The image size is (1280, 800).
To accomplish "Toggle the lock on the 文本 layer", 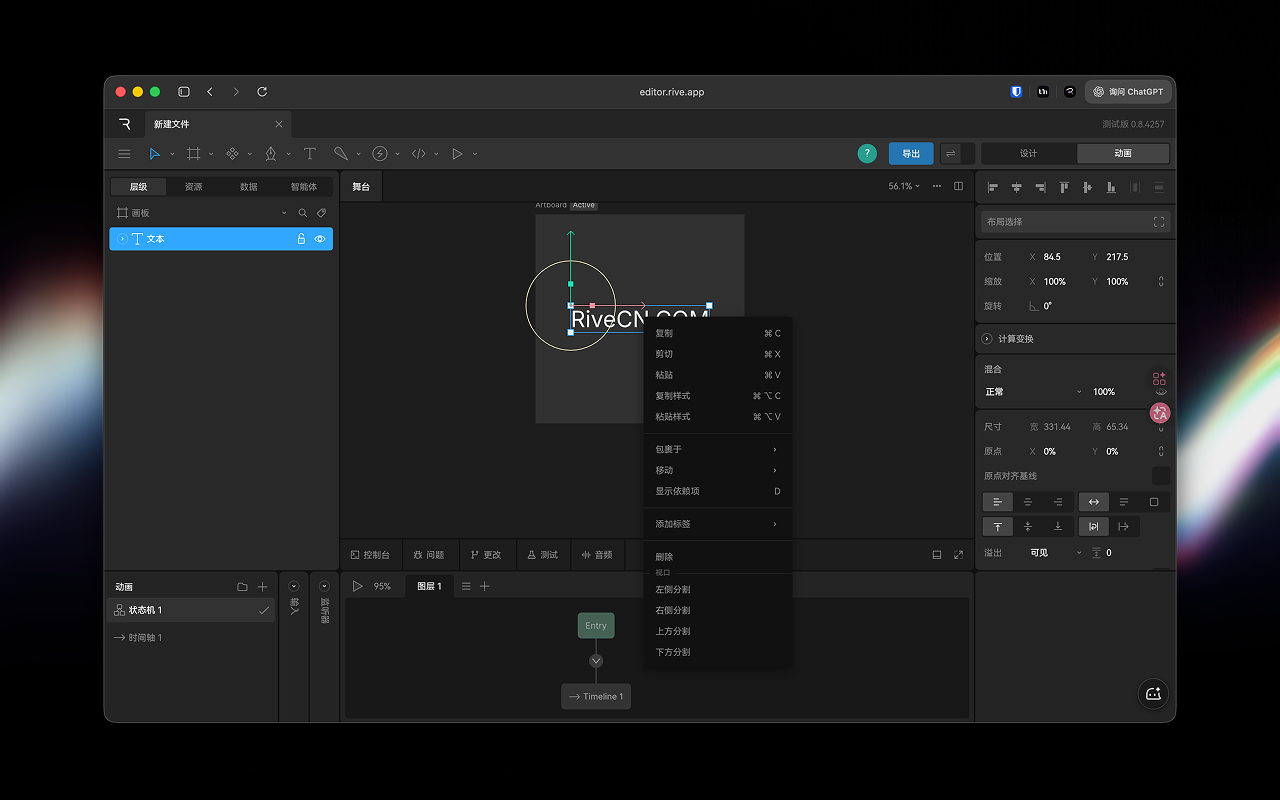I will [301, 239].
